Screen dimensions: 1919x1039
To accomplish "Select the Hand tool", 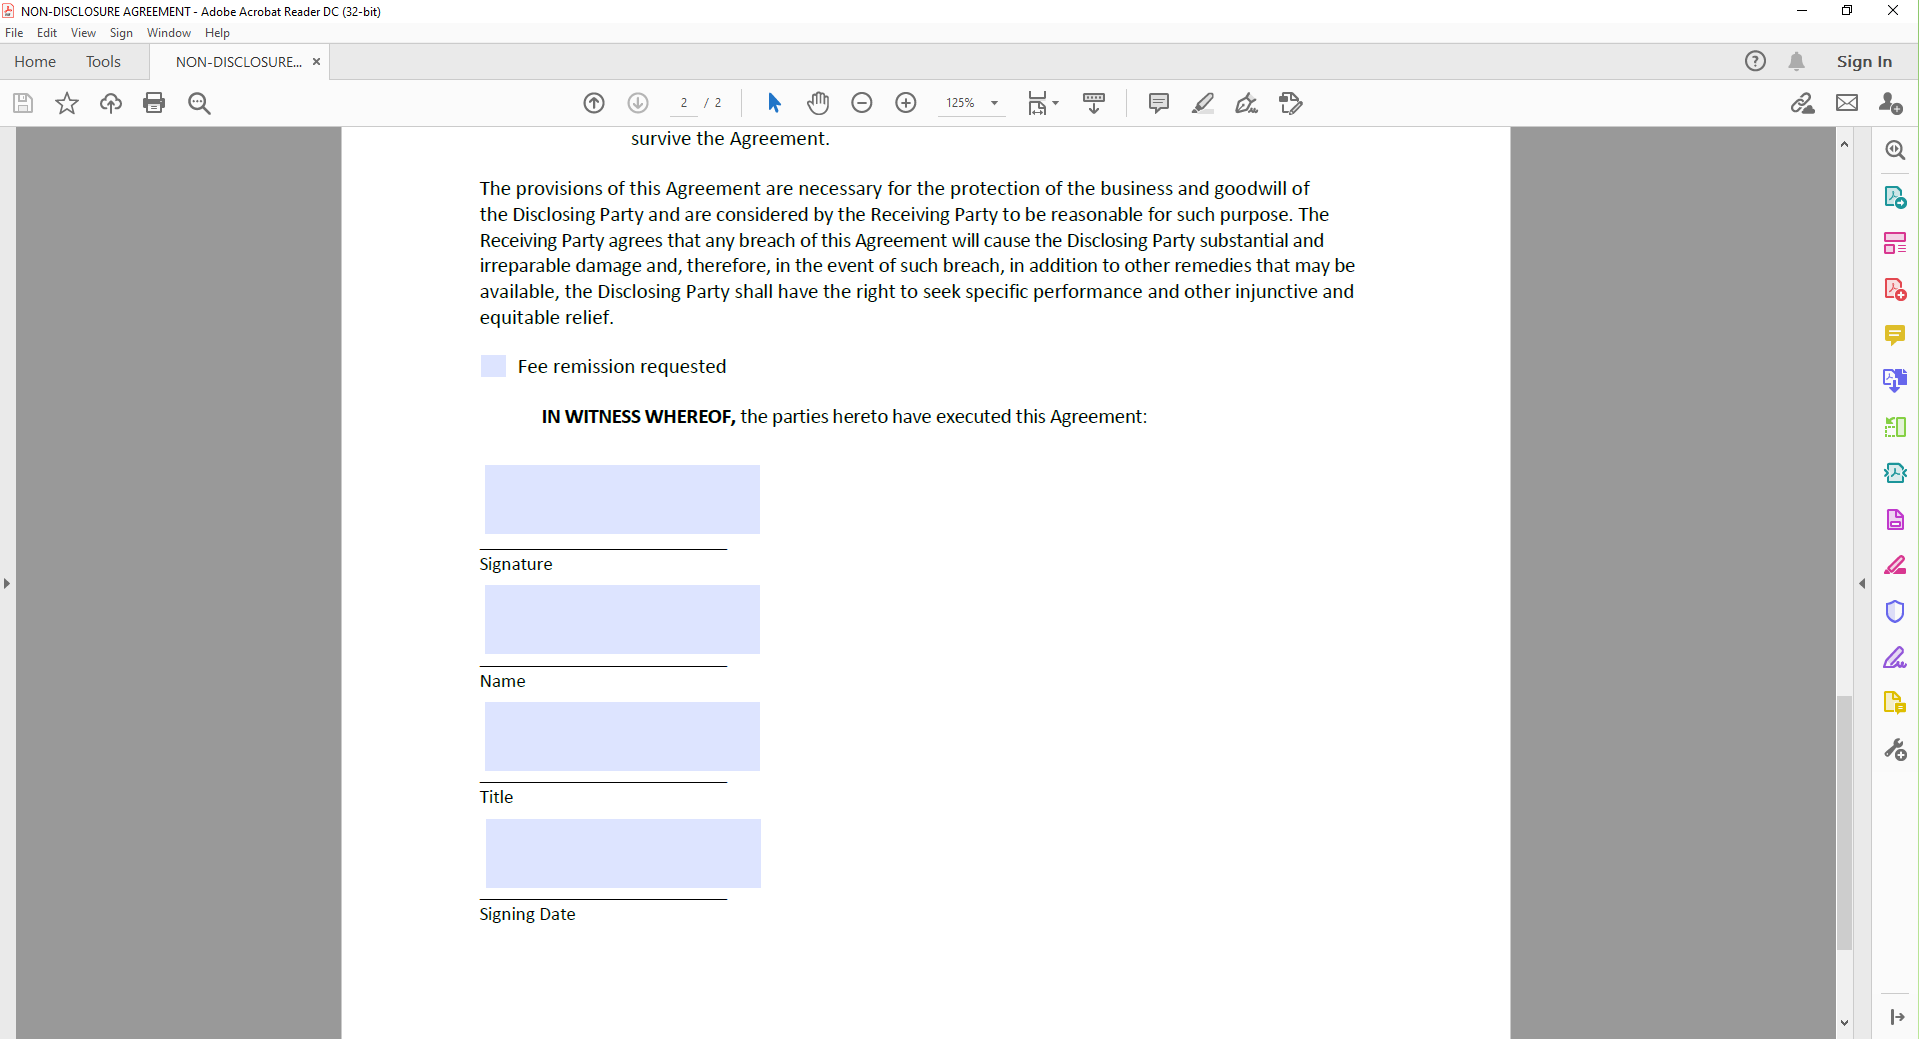I will (818, 103).
